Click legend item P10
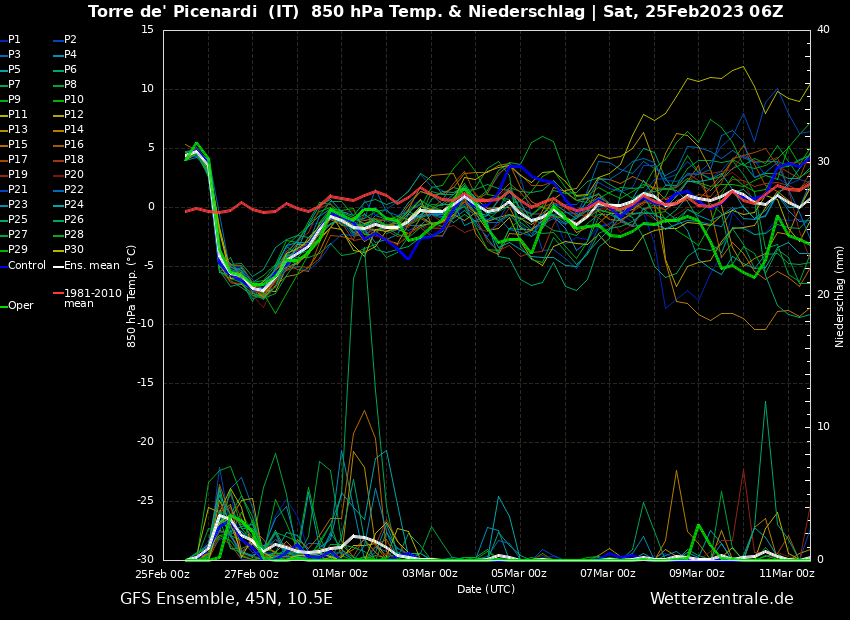The image size is (850, 620). (74, 99)
